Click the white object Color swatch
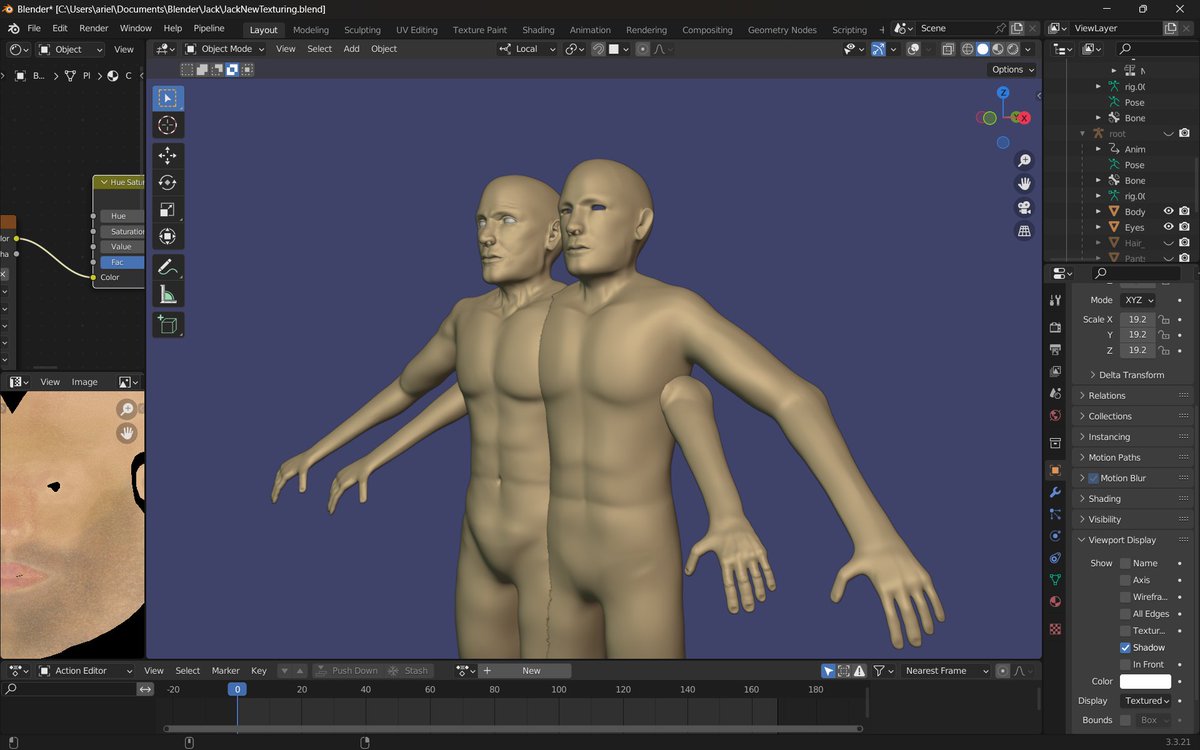 click(1146, 682)
